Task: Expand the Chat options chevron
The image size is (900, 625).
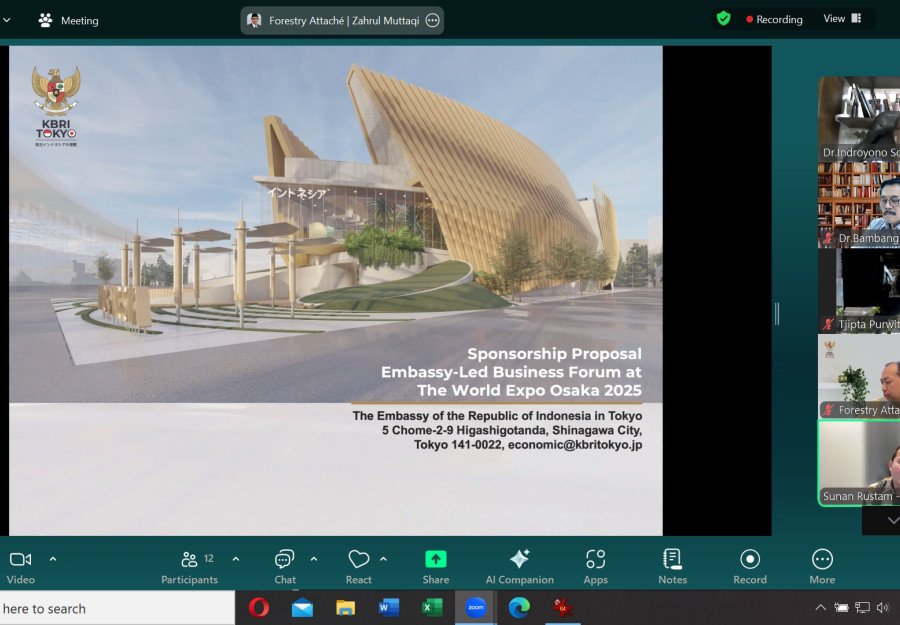Action: [x=314, y=559]
